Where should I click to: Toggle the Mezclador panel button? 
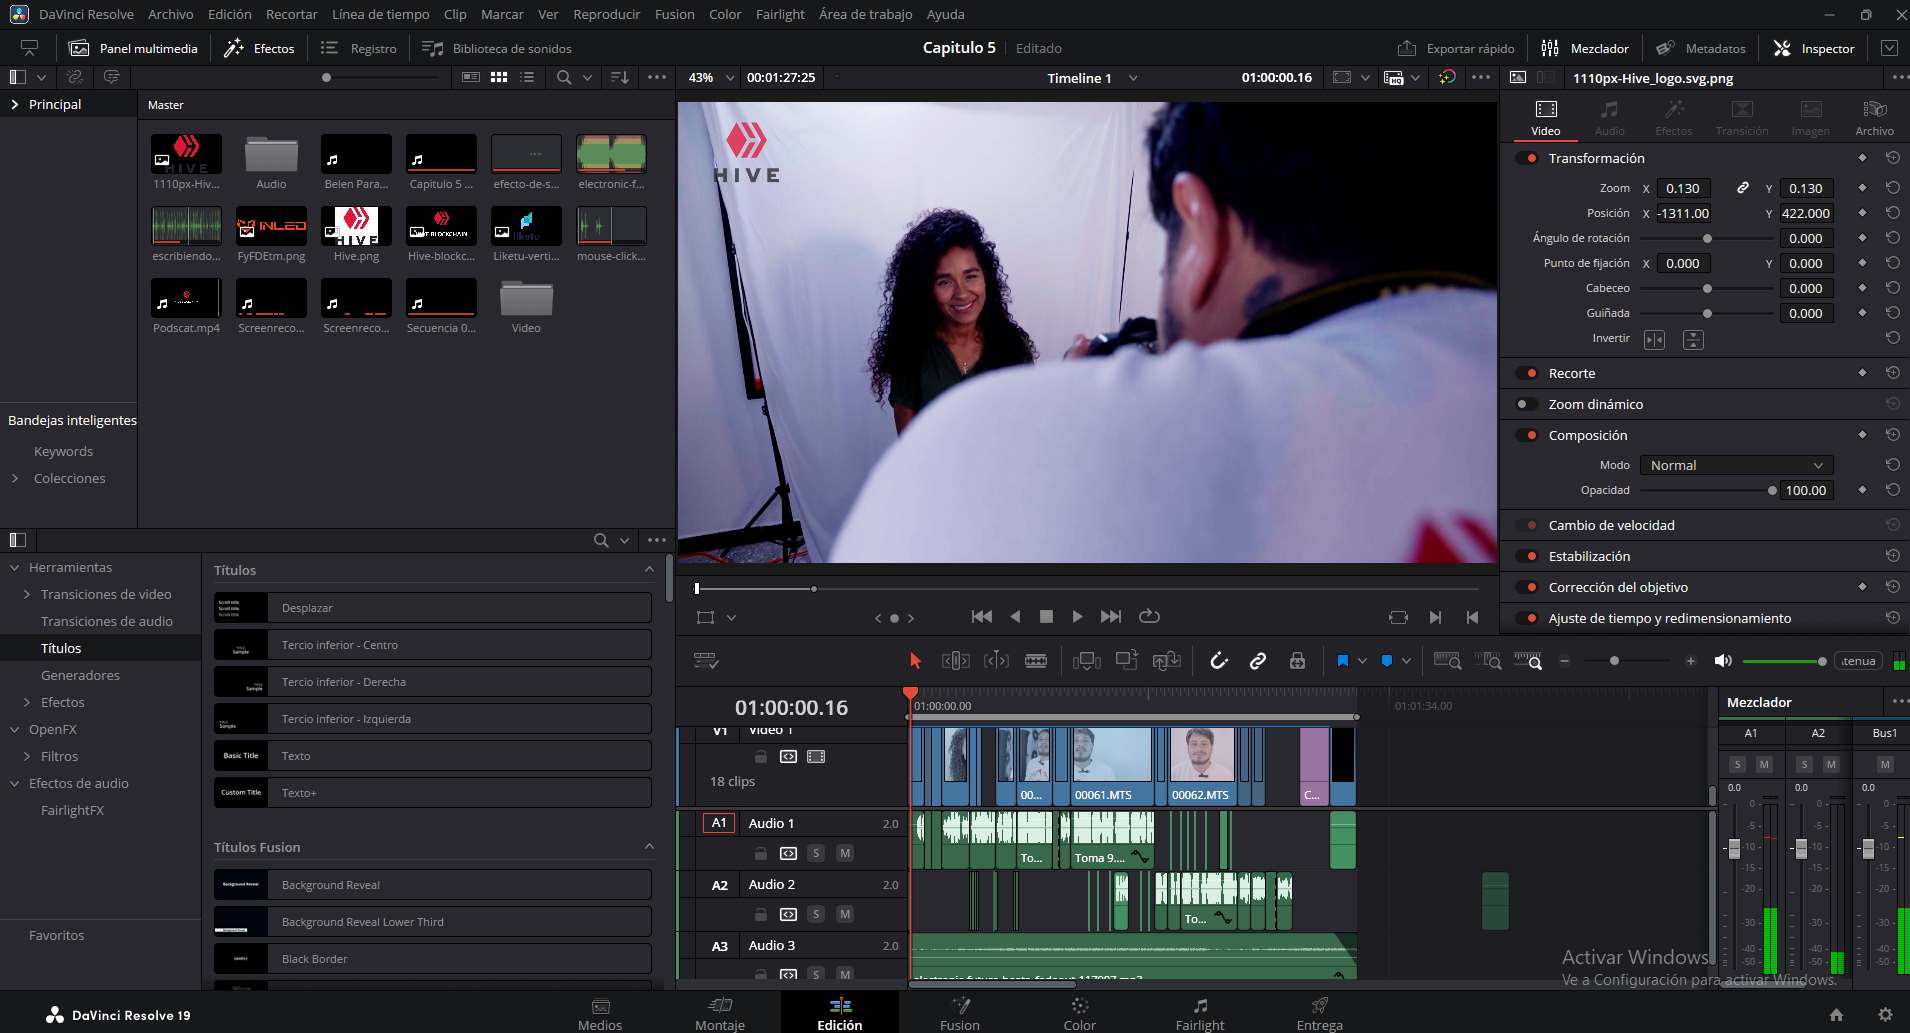click(1585, 48)
